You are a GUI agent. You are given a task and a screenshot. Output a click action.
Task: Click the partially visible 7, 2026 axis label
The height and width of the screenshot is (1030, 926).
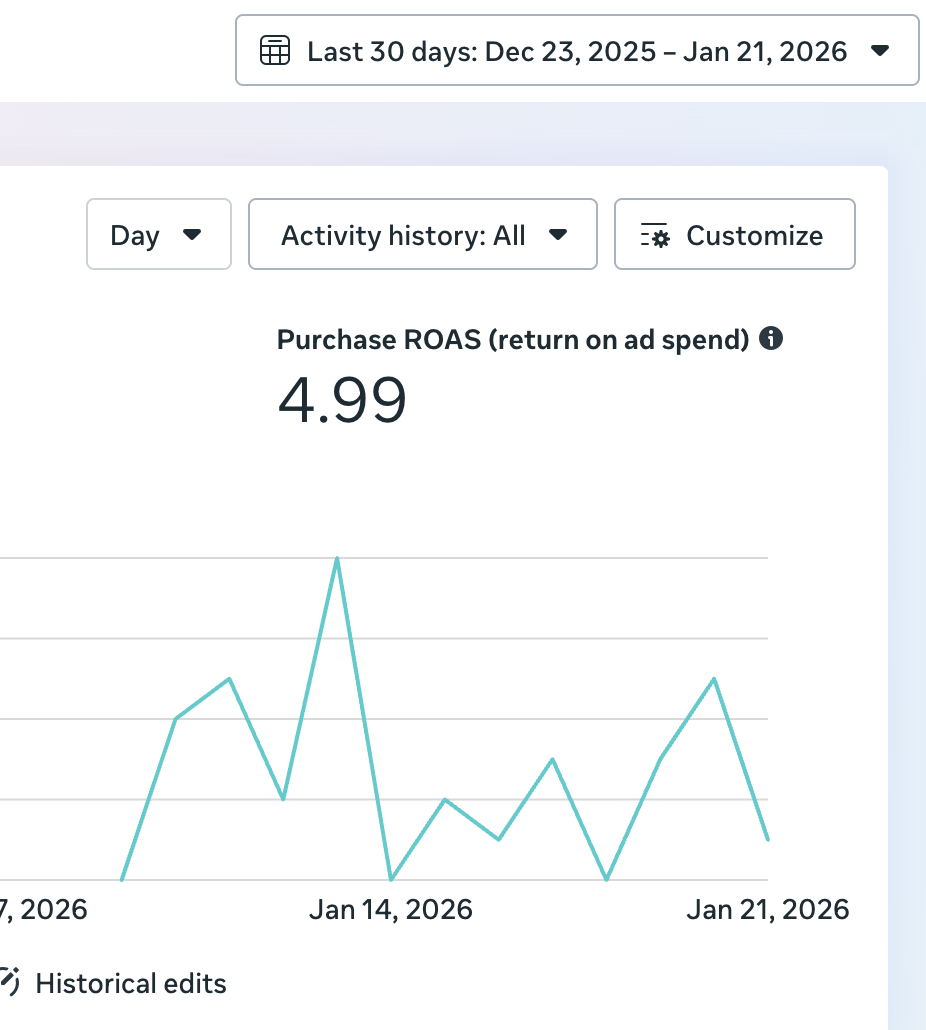coord(44,910)
